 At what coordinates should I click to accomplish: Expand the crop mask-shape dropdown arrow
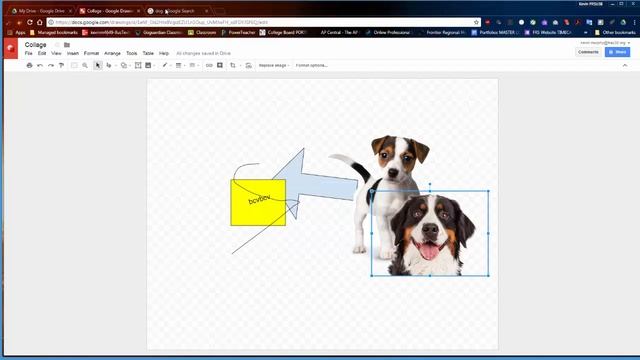240,66
